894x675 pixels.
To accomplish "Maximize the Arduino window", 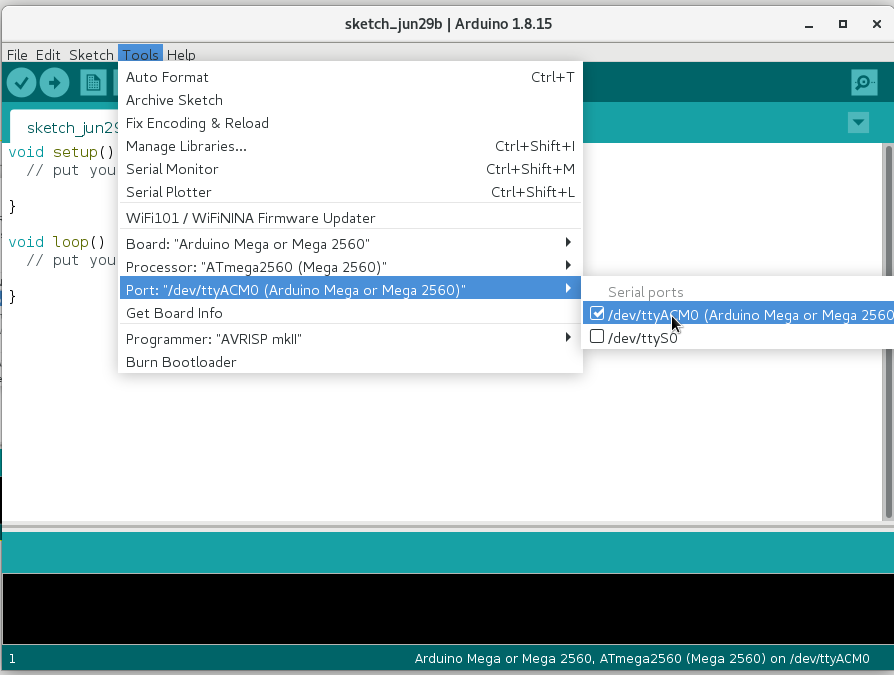I will tap(843, 23).
